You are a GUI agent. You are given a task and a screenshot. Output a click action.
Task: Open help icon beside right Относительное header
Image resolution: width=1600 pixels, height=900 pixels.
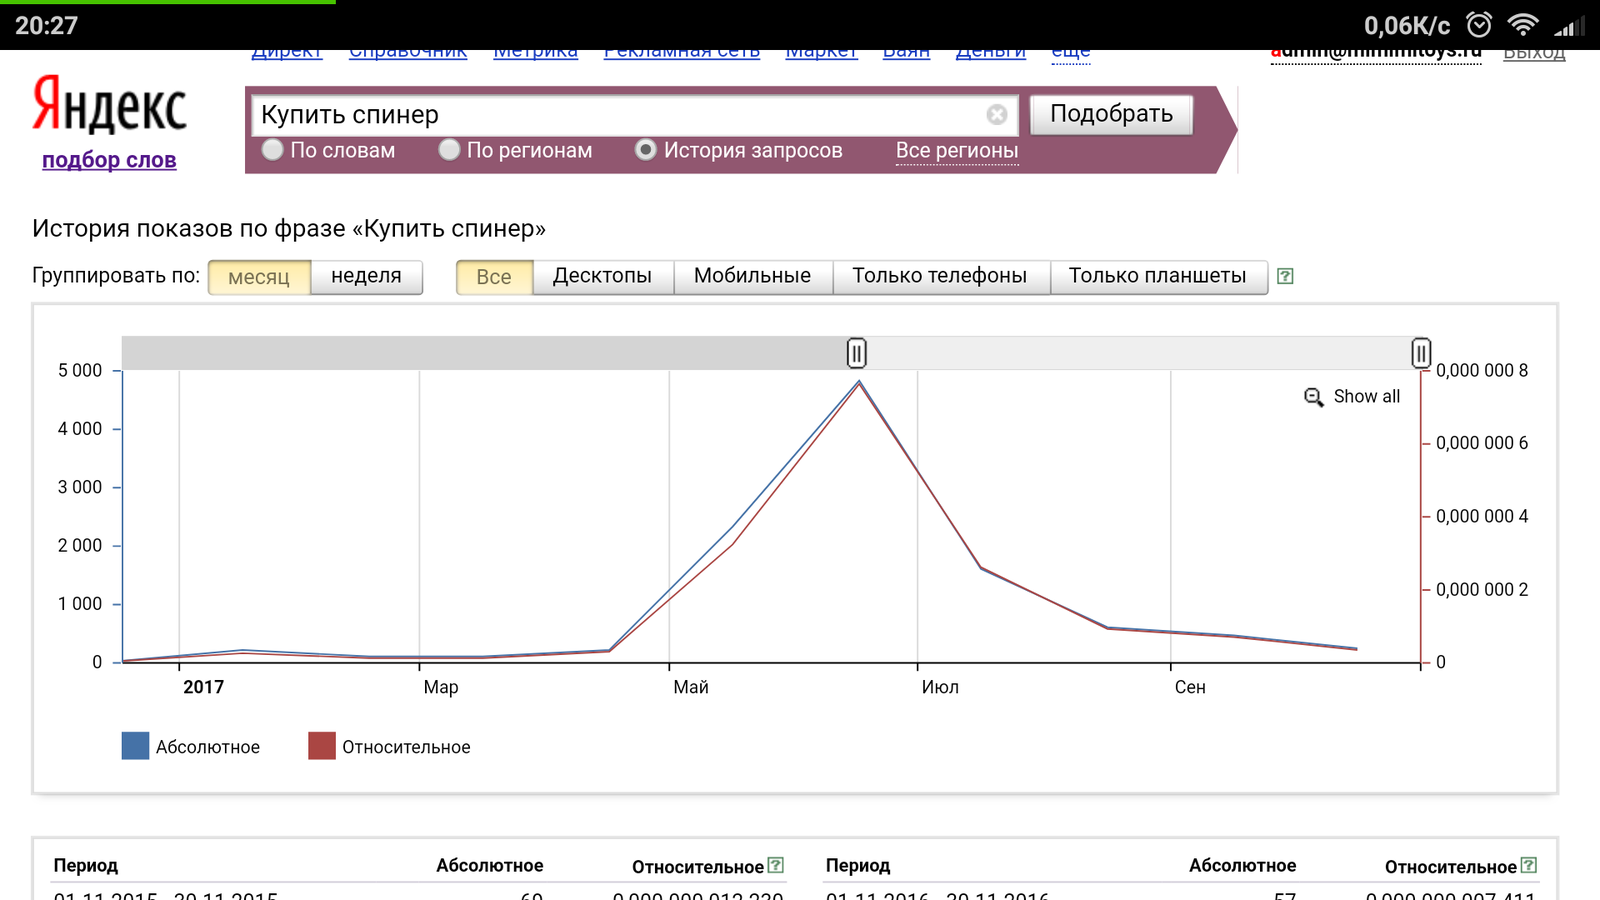pos(1528,865)
